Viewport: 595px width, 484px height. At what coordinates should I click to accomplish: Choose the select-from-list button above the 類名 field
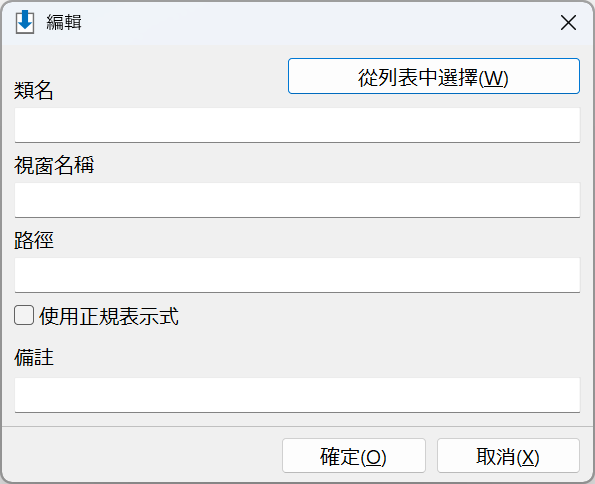[434, 76]
